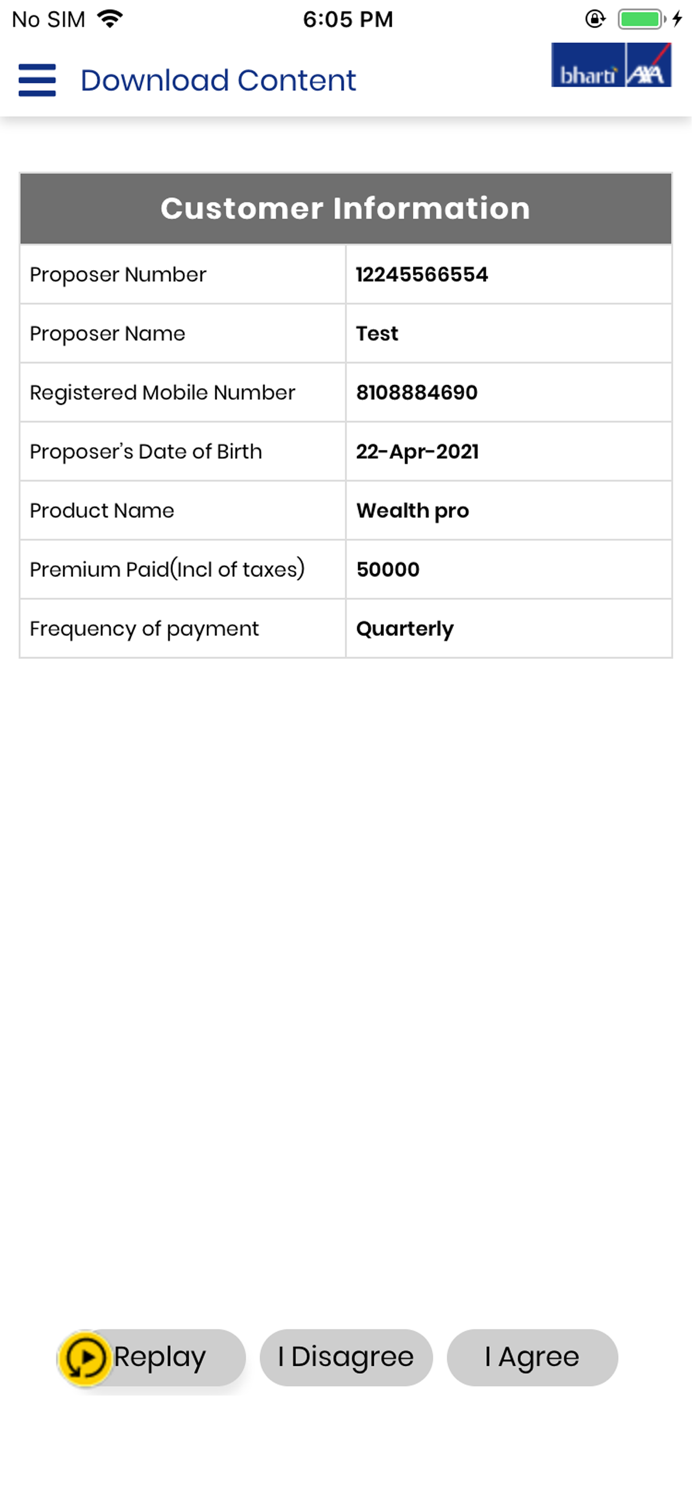Viewport: 693px width, 1500px height.
Task: Tap the Bharti AXA logo
Action: [x=610, y=66]
